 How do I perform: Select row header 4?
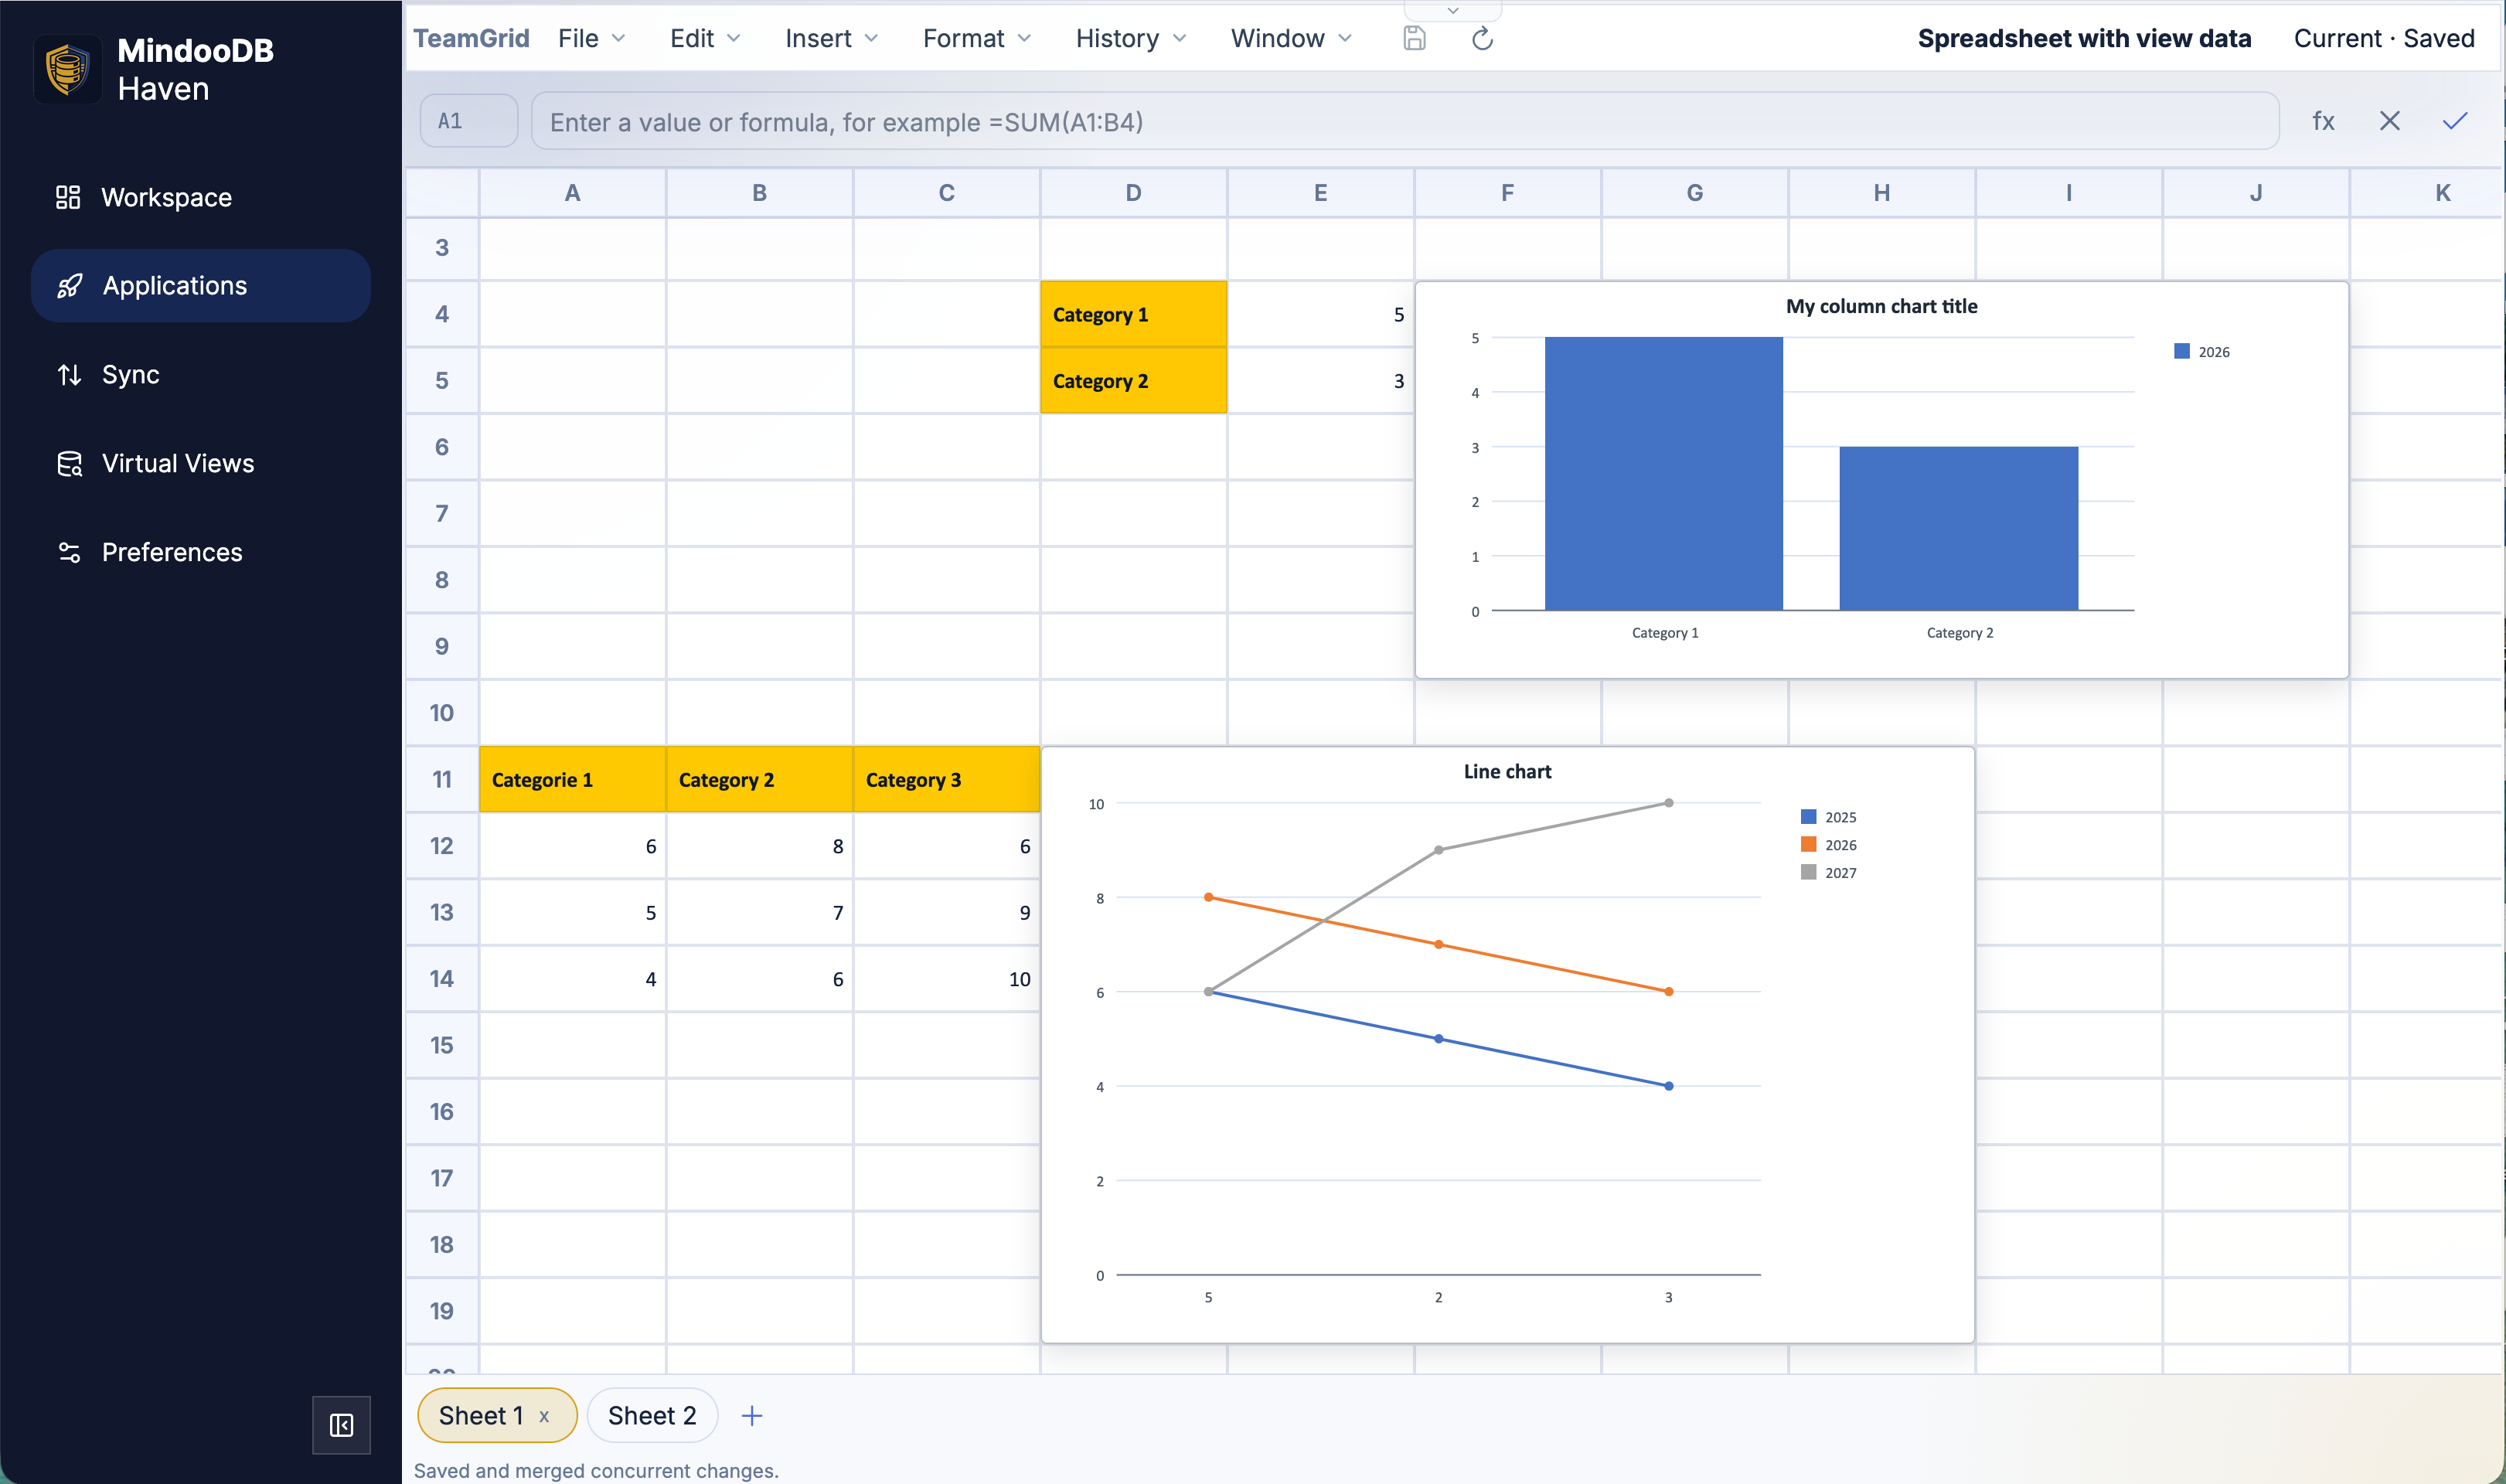coord(442,314)
